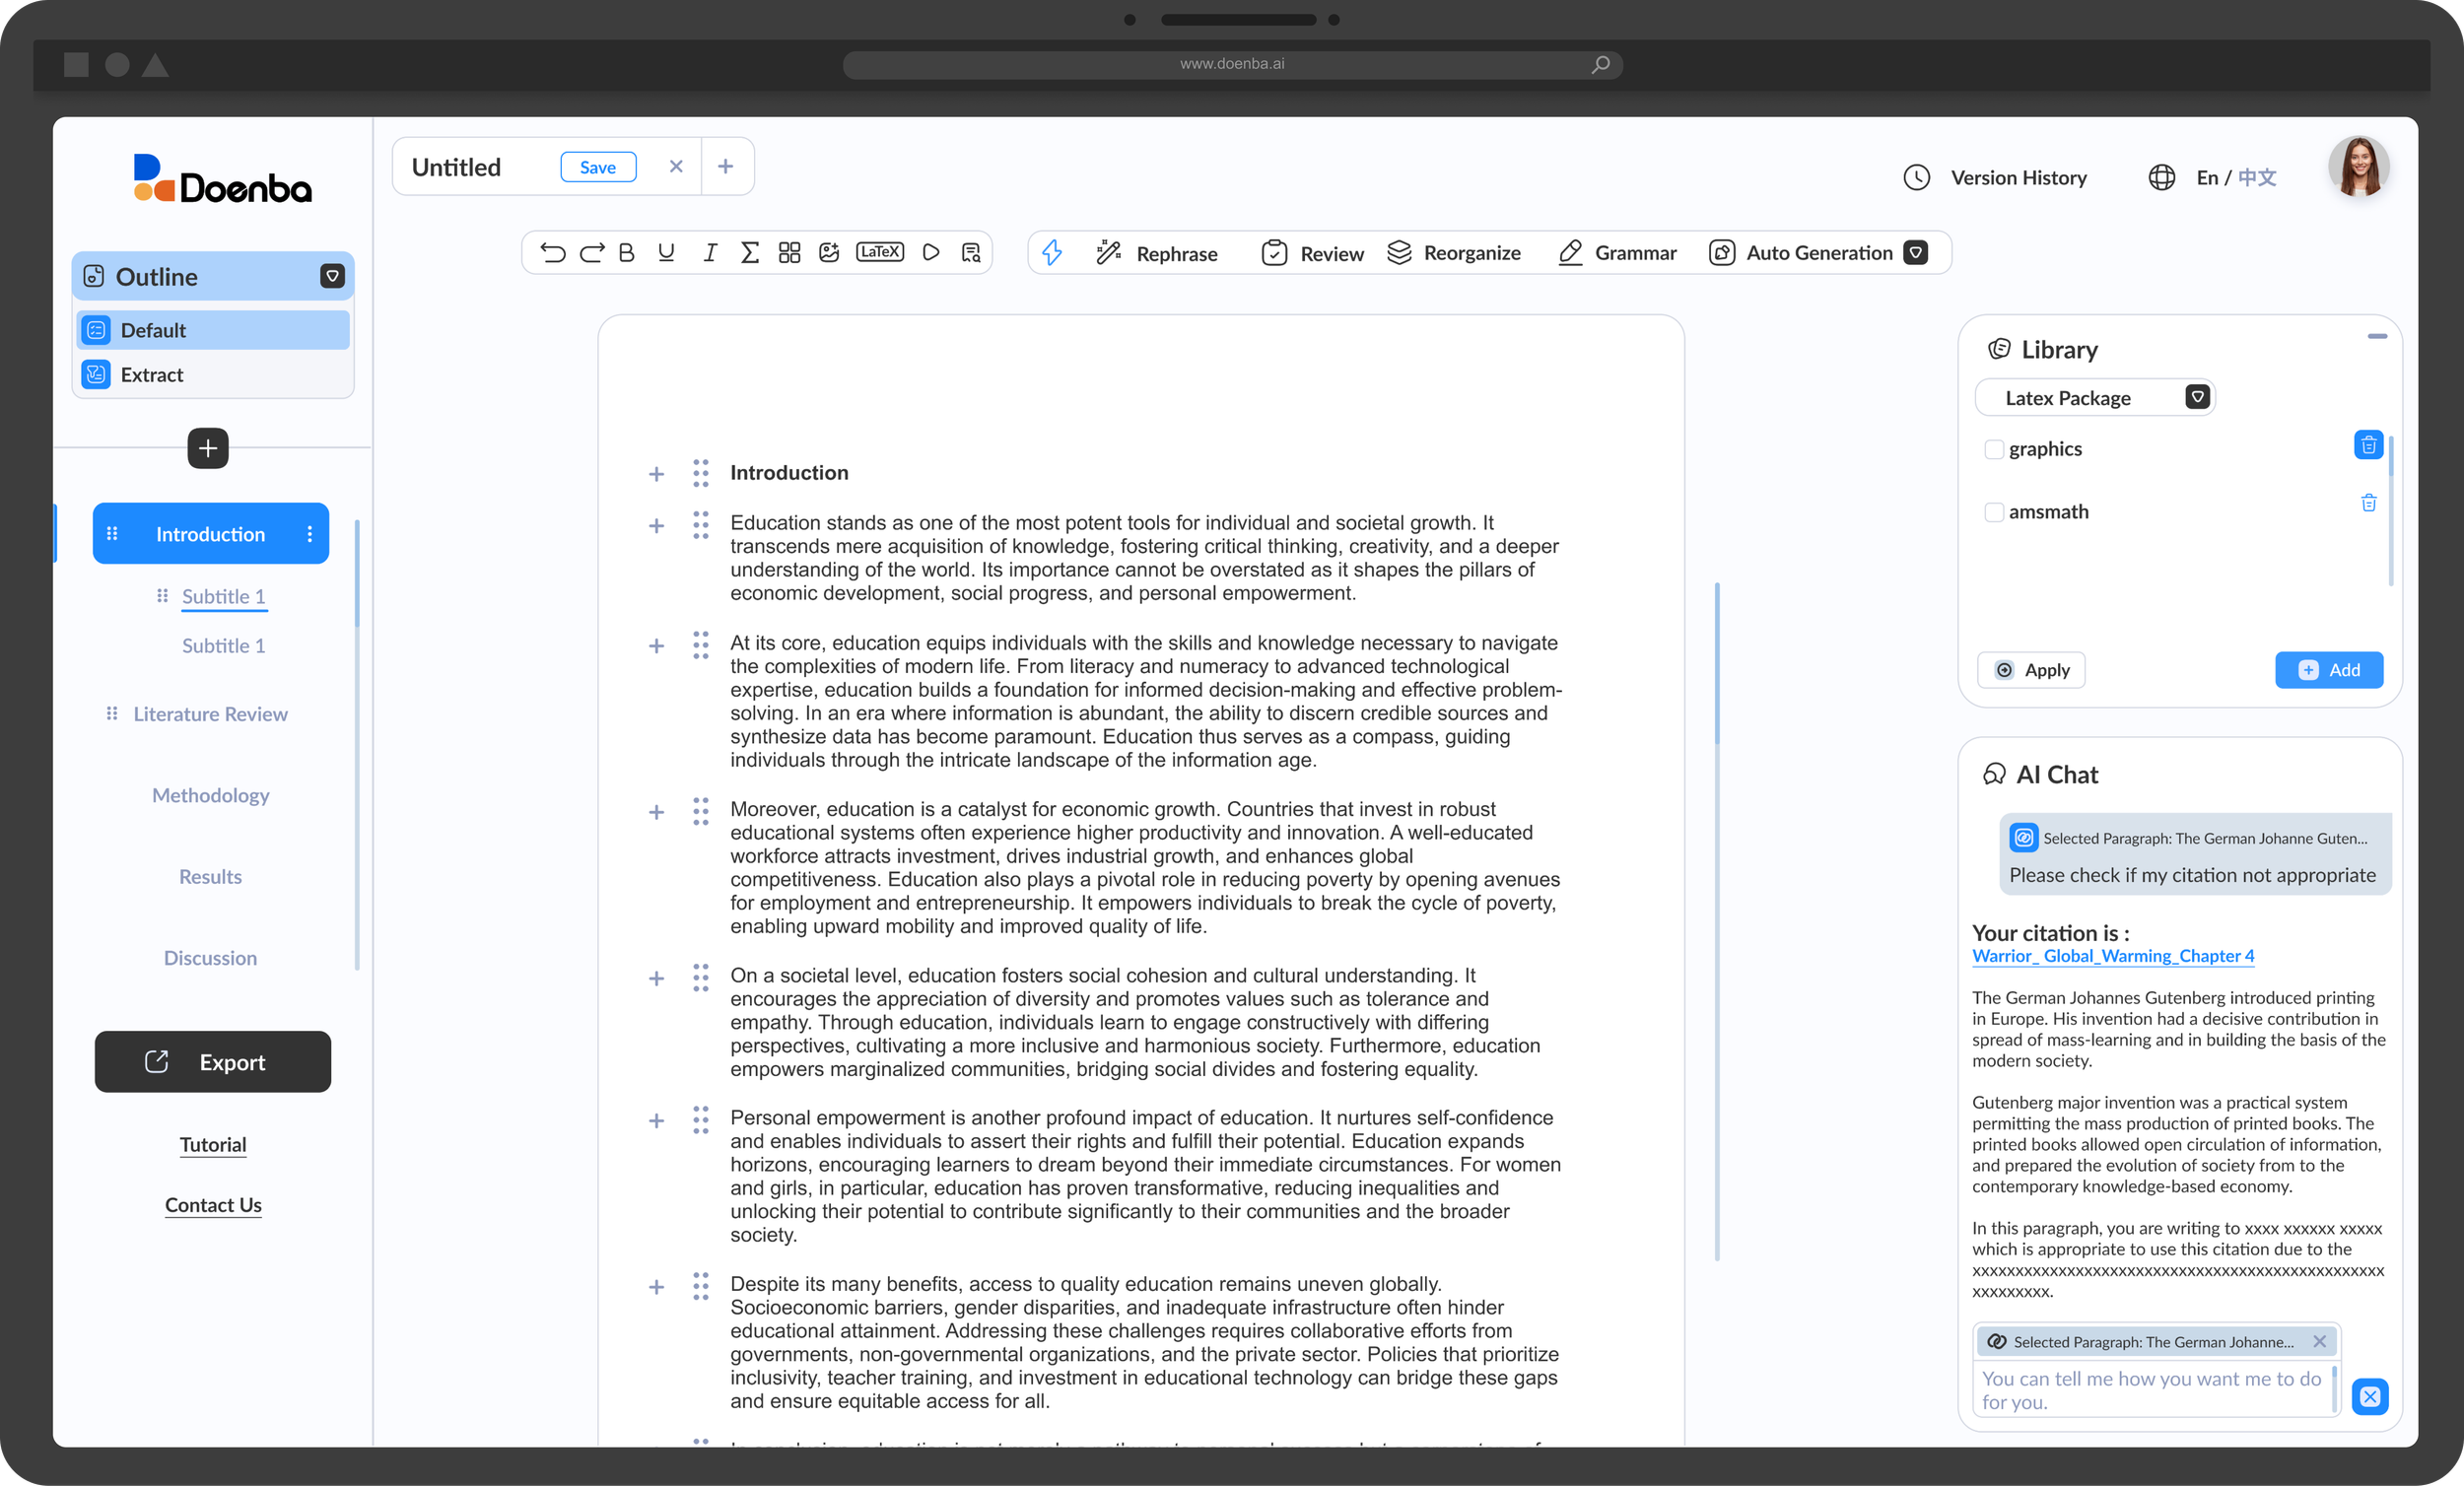Screen dimensions: 2464x1486
Task: Open Introduction section three-dot options
Action: 310,534
